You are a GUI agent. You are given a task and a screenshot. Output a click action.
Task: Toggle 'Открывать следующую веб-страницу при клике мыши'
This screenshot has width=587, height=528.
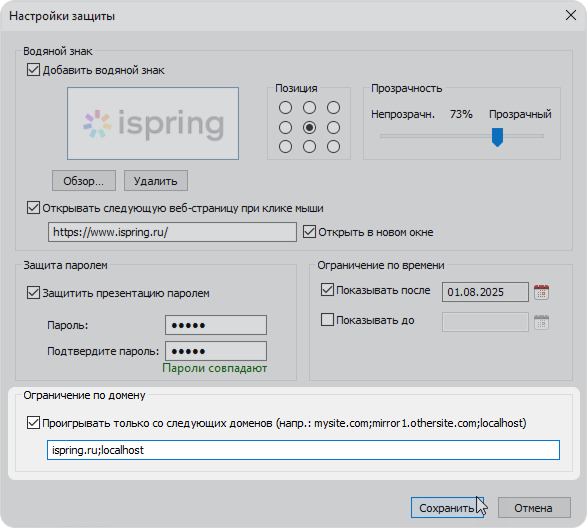33,208
